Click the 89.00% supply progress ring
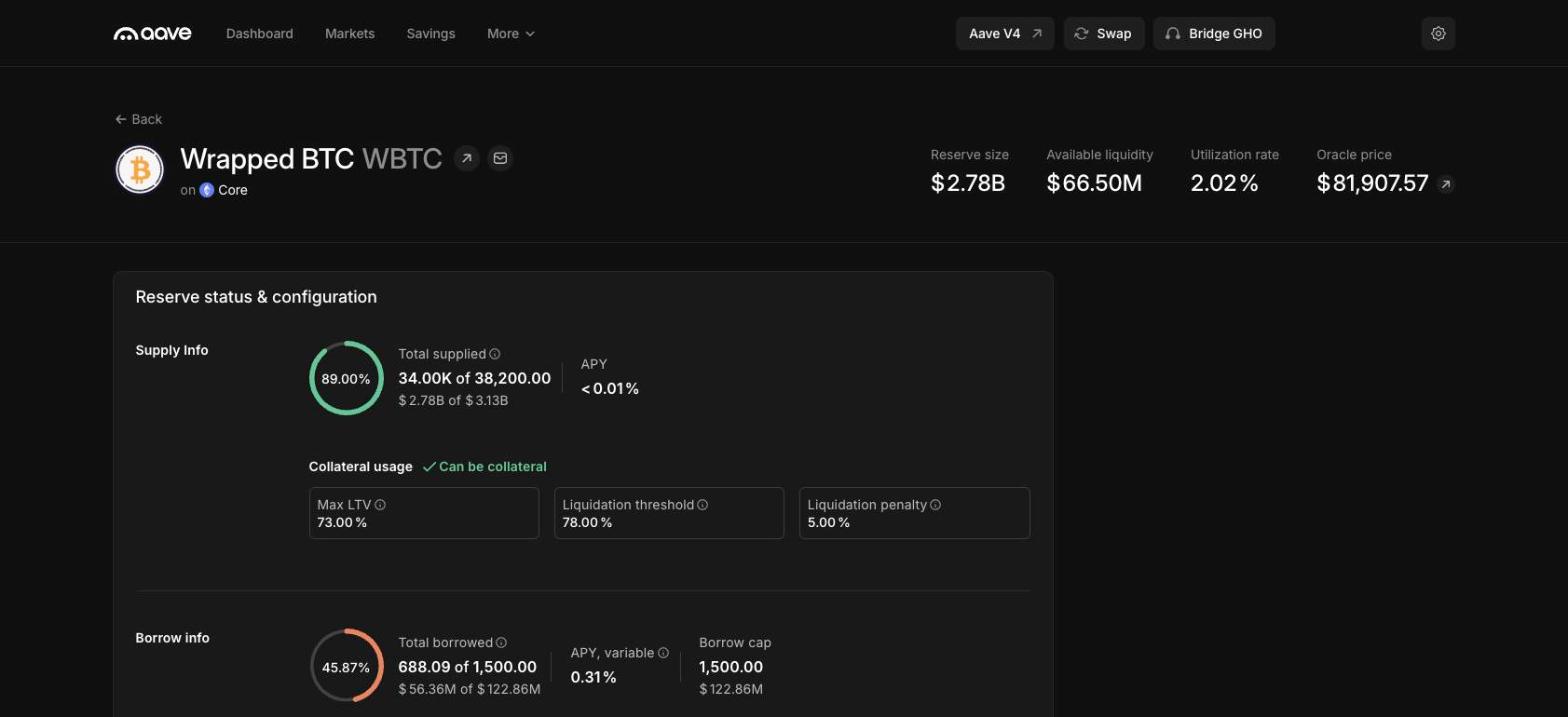1568x717 pixels. point(346,378)
